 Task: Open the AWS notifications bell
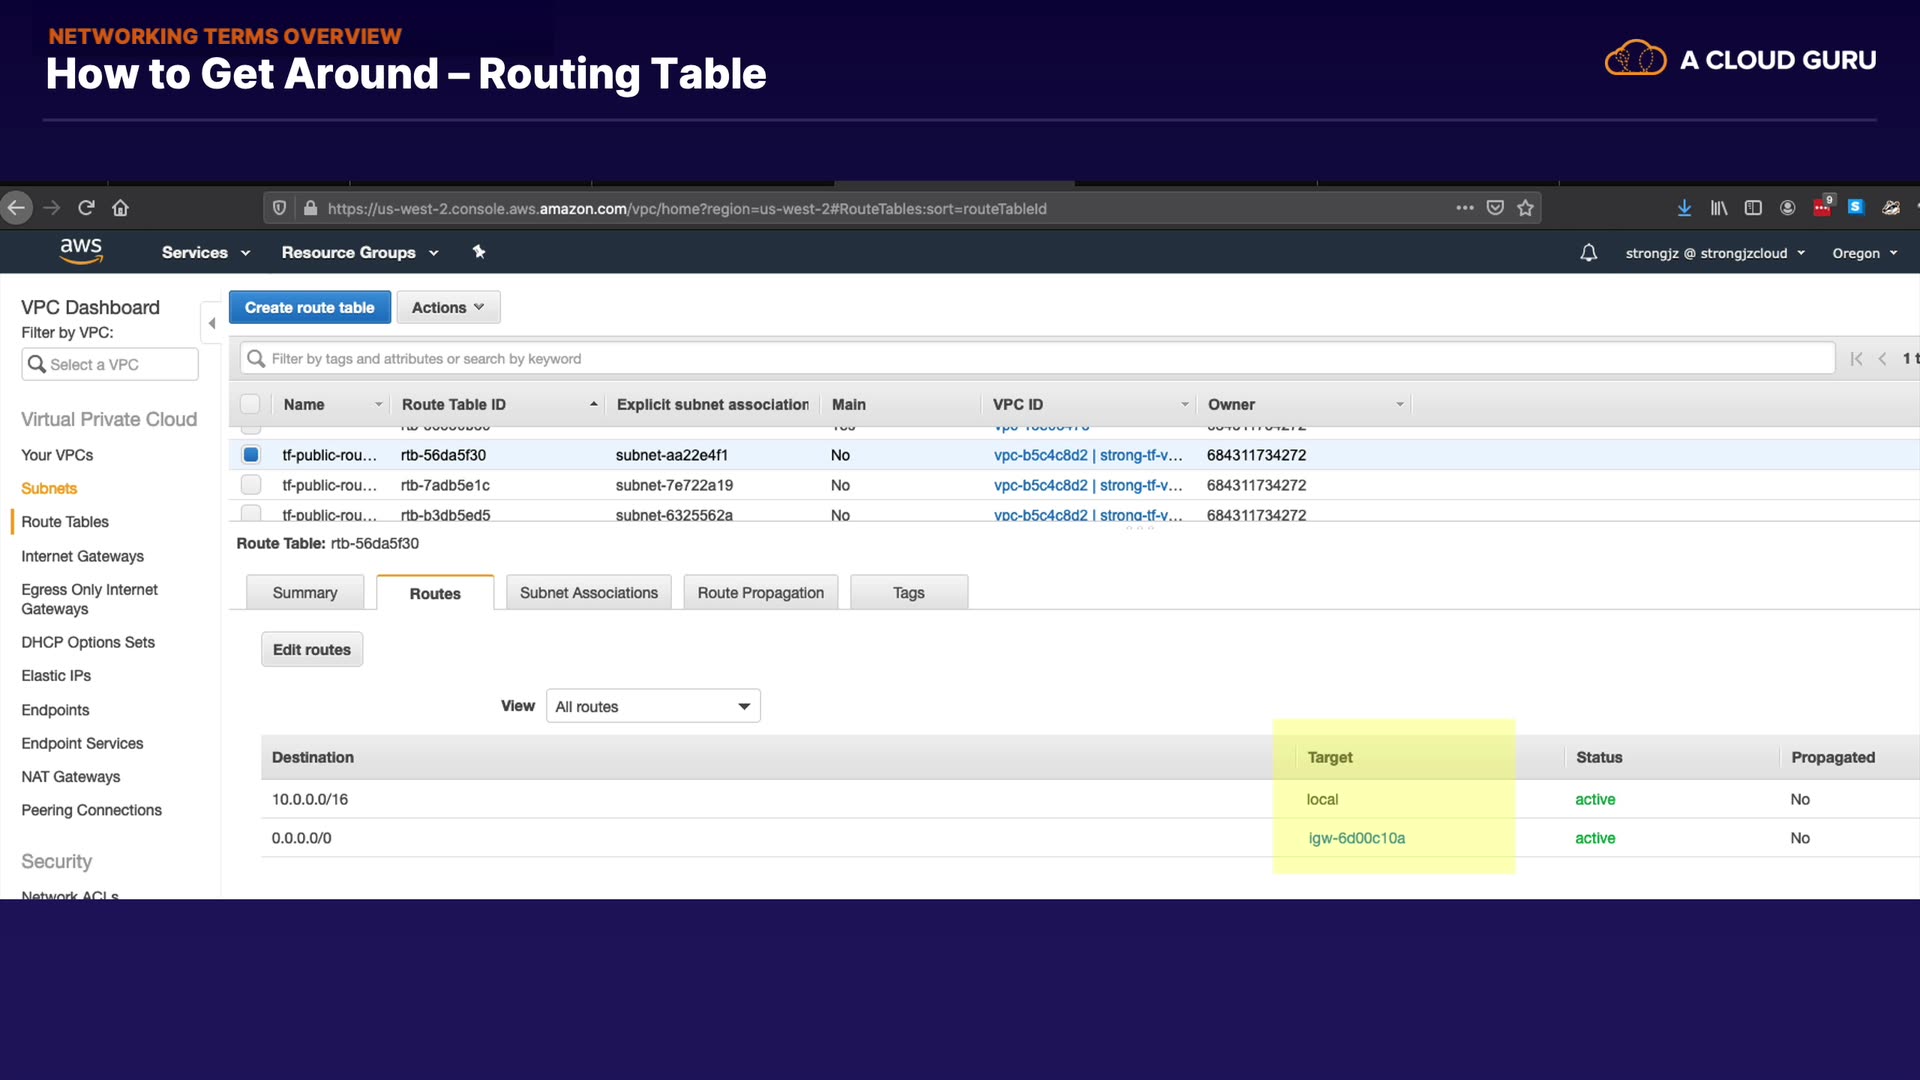point(1588,253)
